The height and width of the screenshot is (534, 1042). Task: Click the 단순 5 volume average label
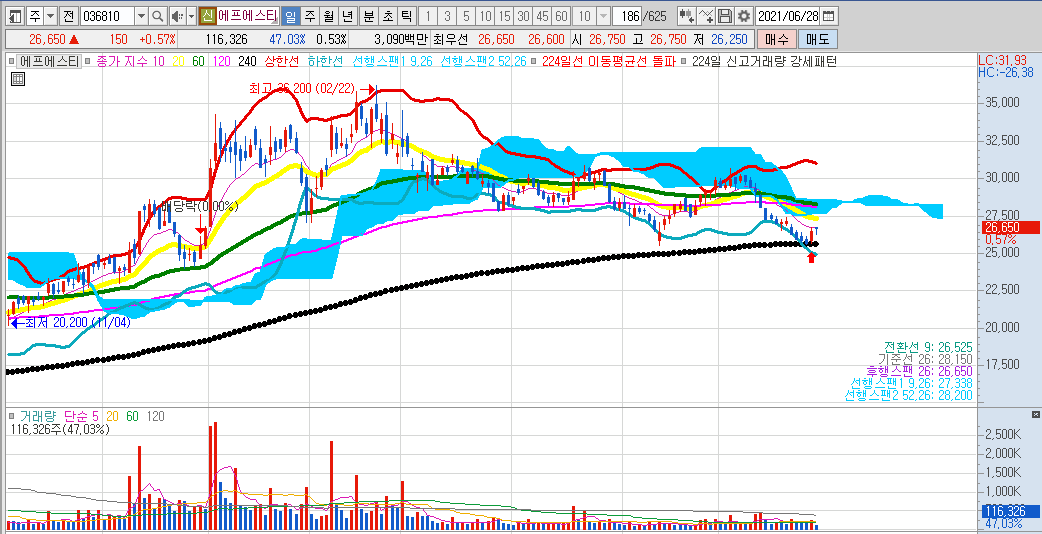pos(81,416)
